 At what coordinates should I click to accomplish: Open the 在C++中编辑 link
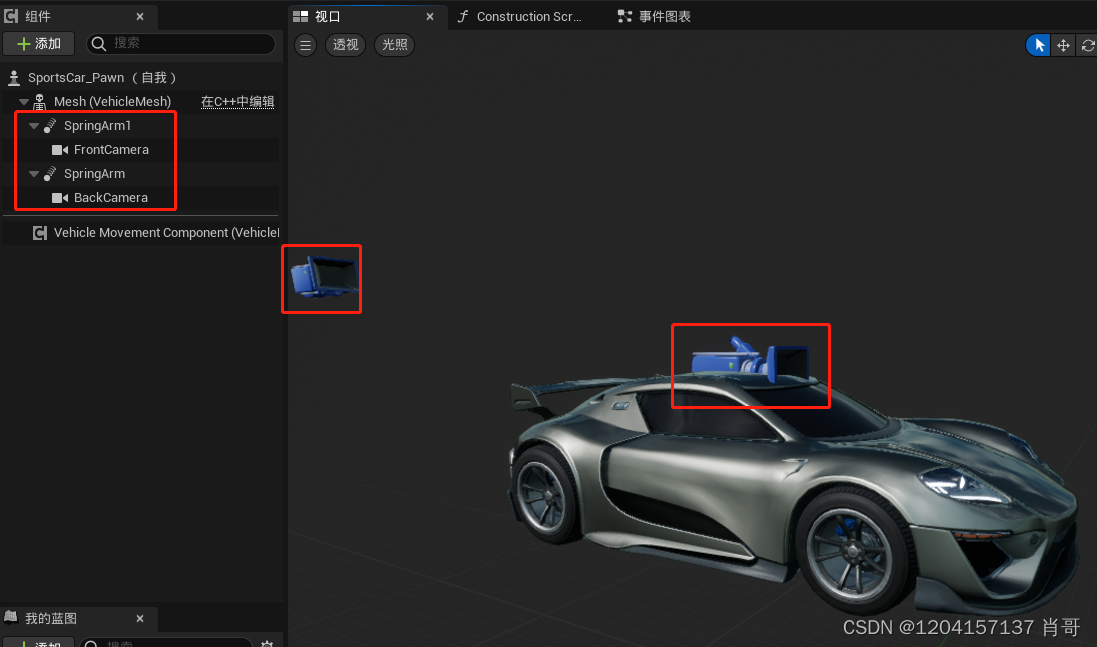(237, 101)
